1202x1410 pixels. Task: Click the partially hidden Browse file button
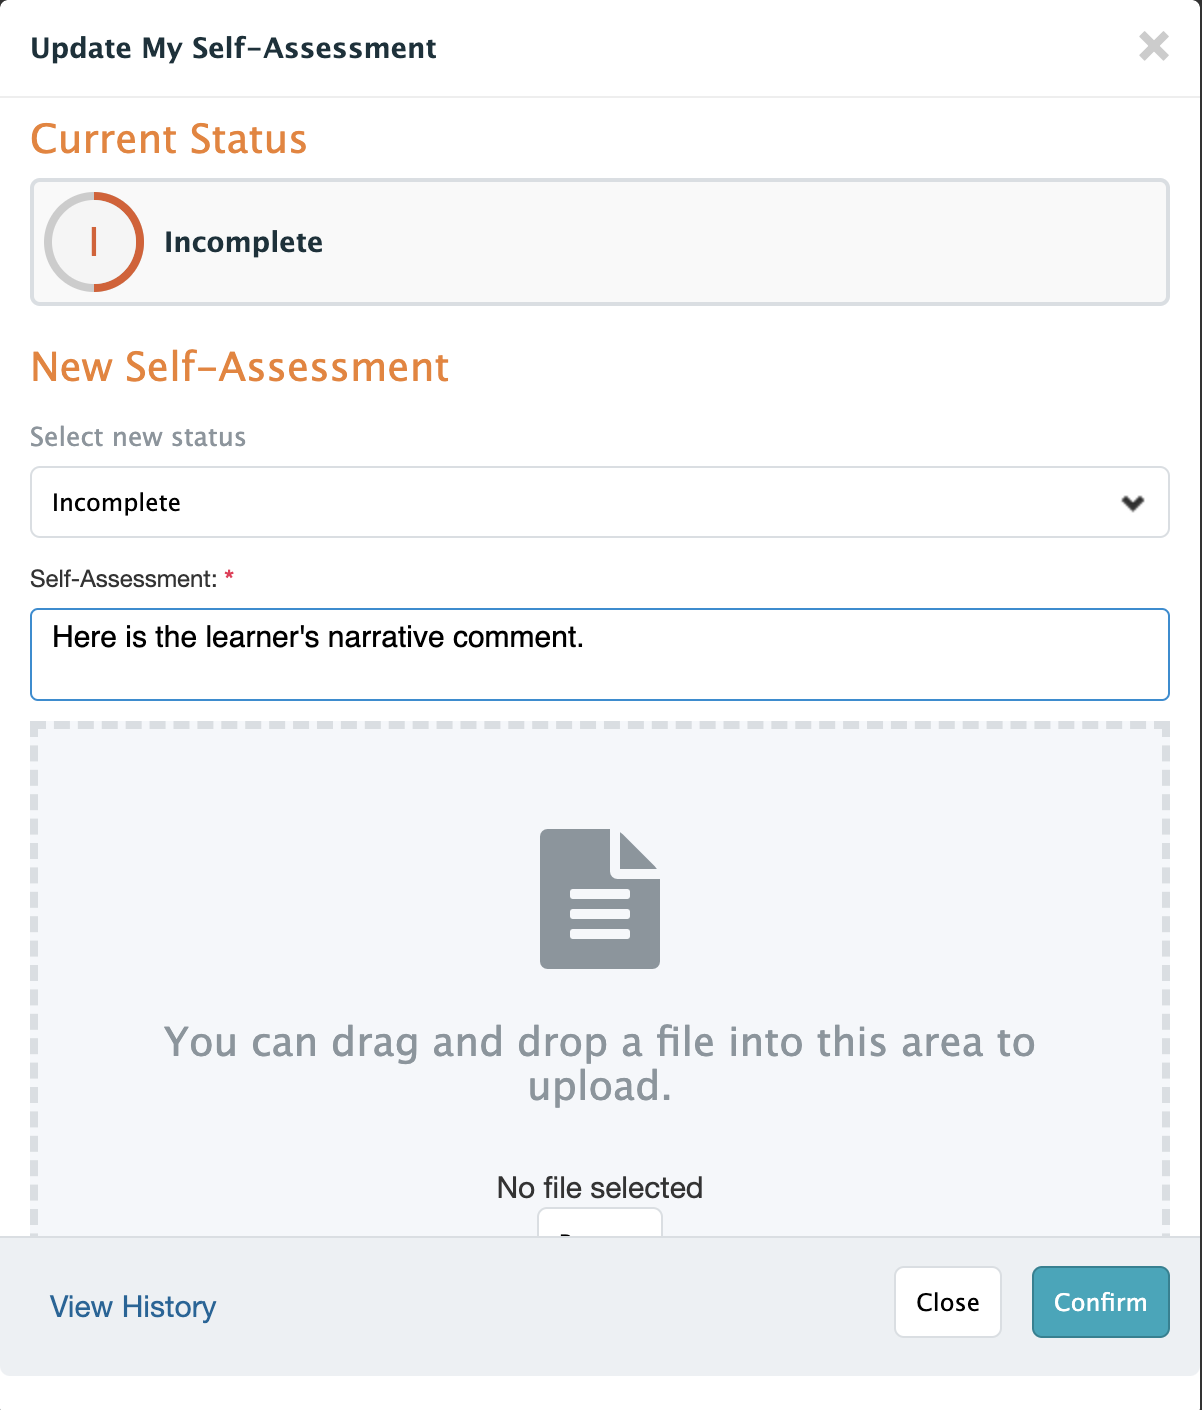coord(600,1223)
